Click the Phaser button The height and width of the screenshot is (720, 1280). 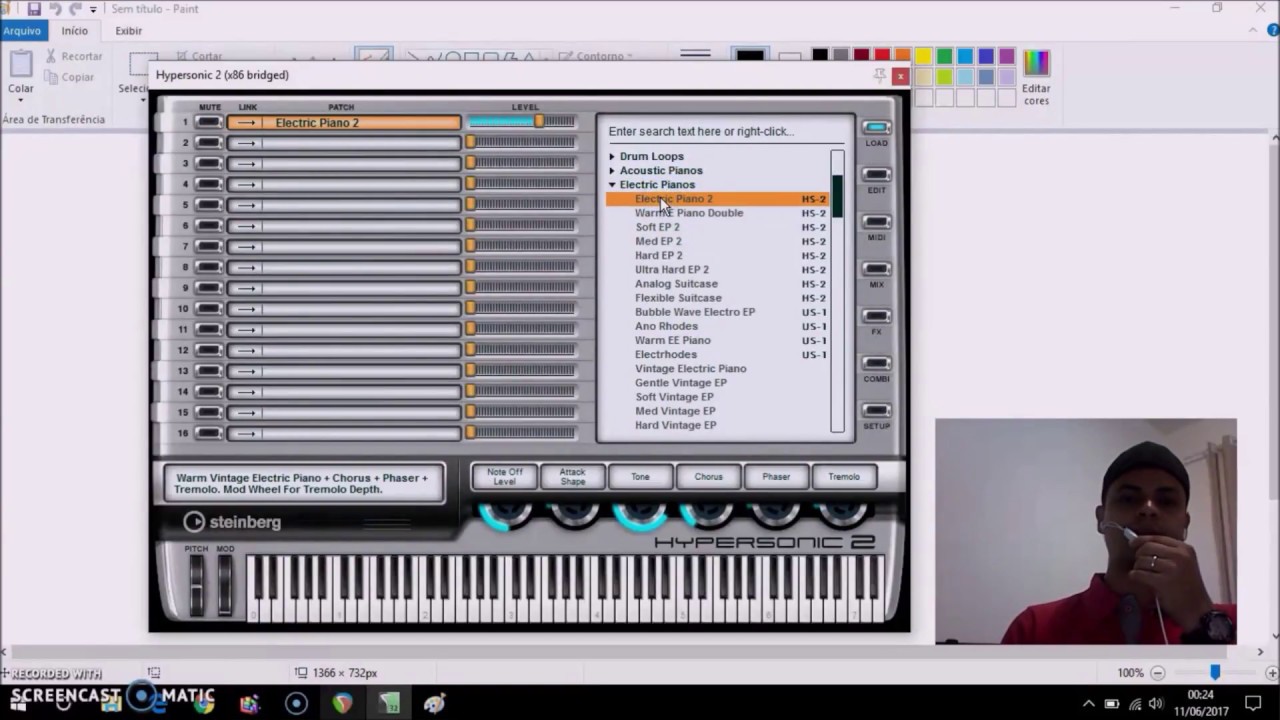coord(776,477)
